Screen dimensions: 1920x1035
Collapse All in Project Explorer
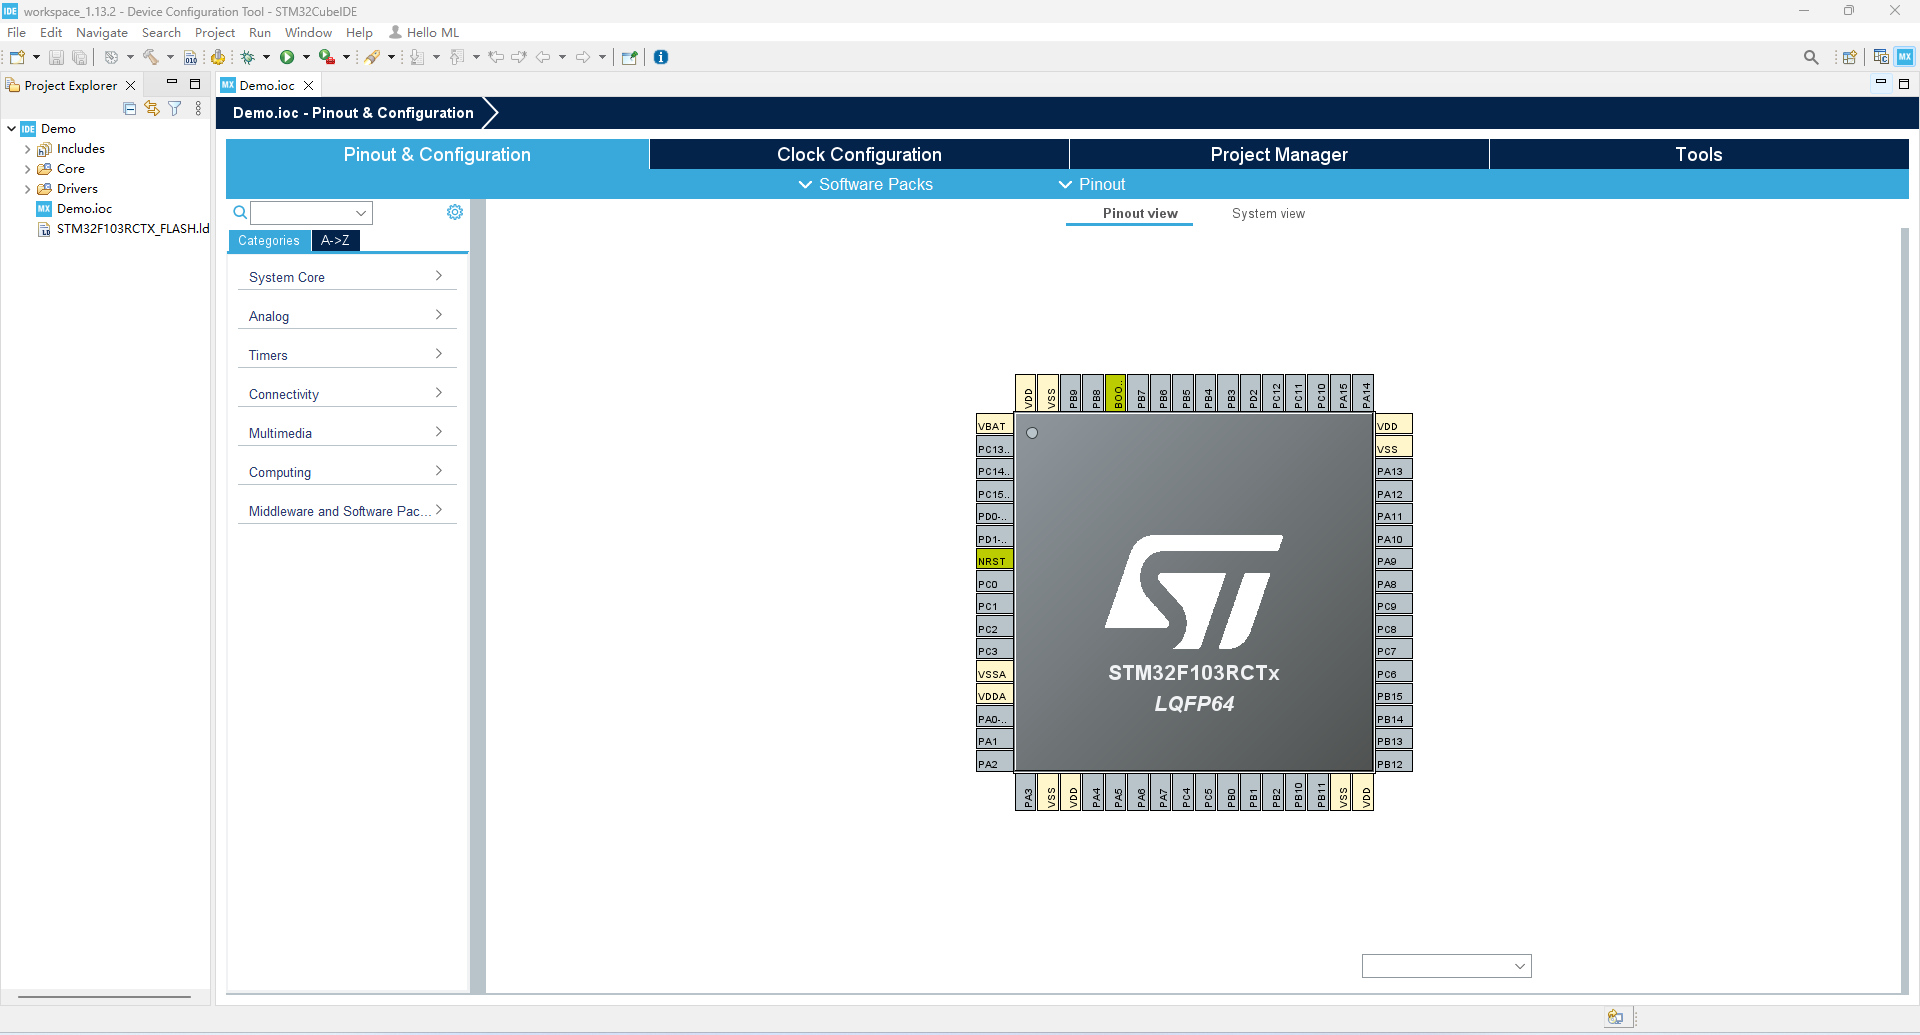click(x=130, y=108)
